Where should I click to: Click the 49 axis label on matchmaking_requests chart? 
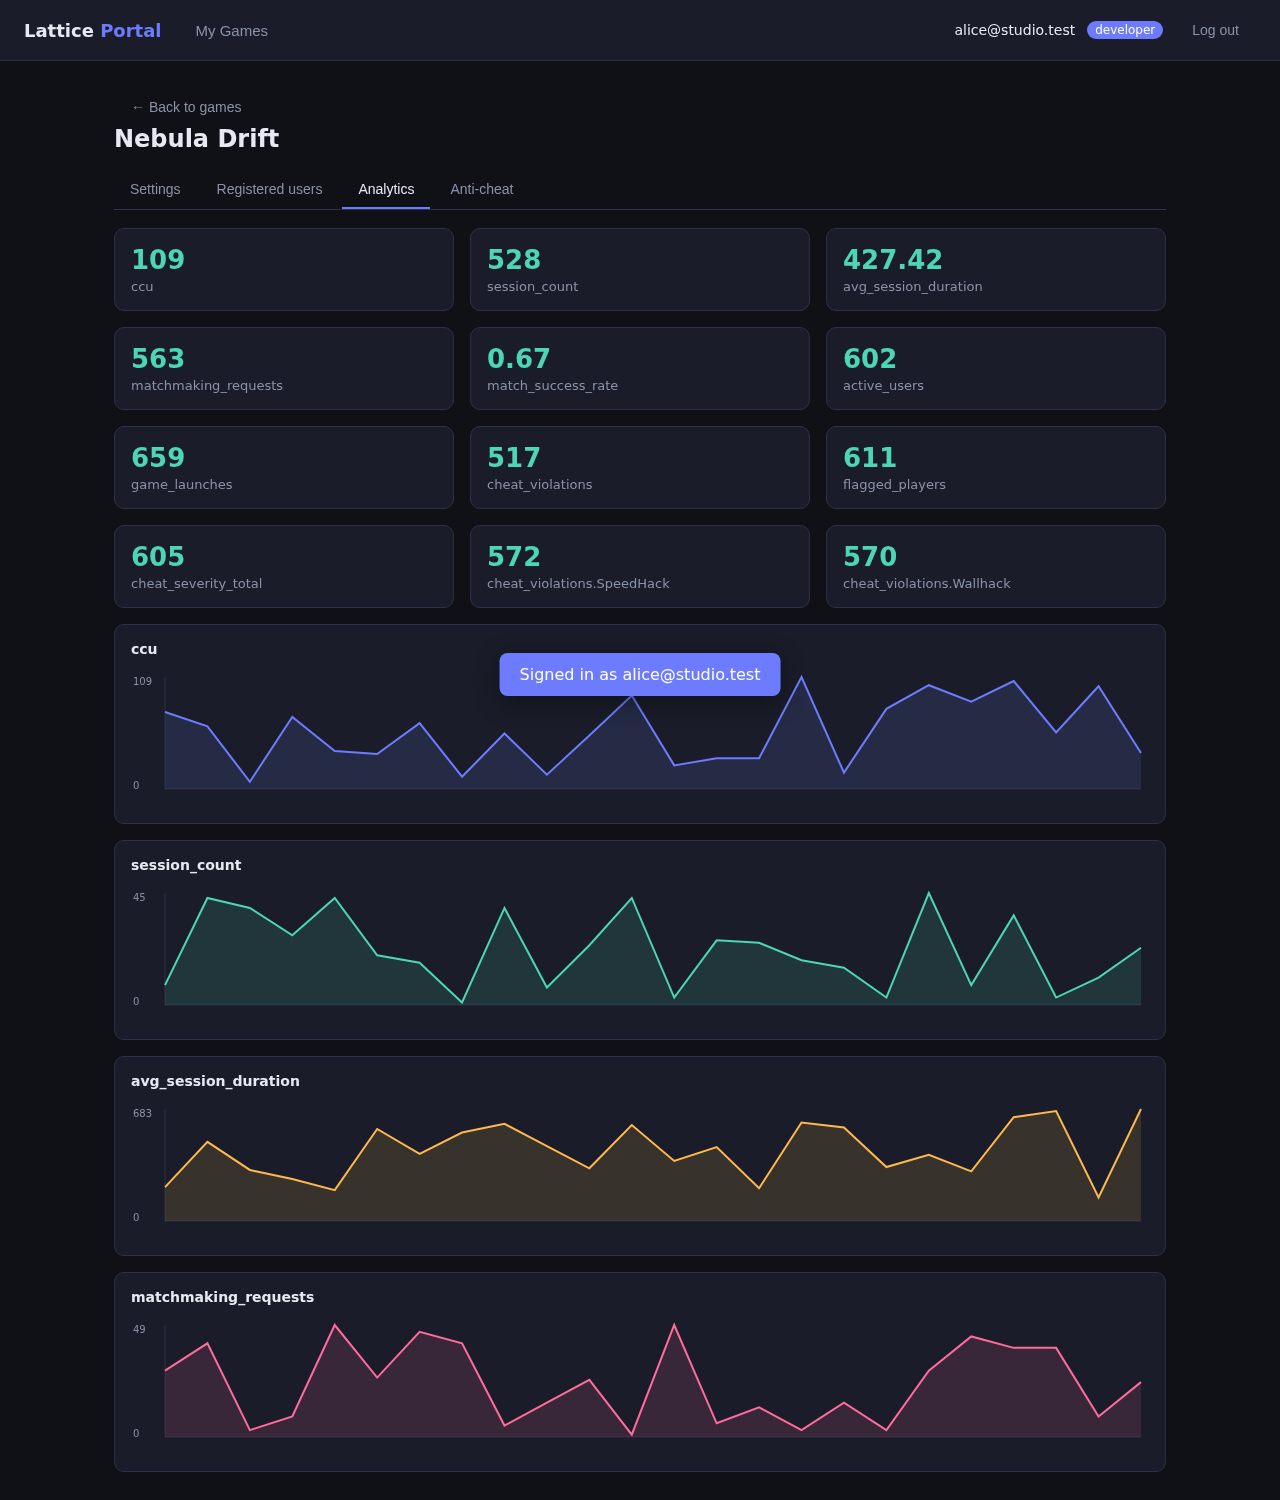(139, 1329)
